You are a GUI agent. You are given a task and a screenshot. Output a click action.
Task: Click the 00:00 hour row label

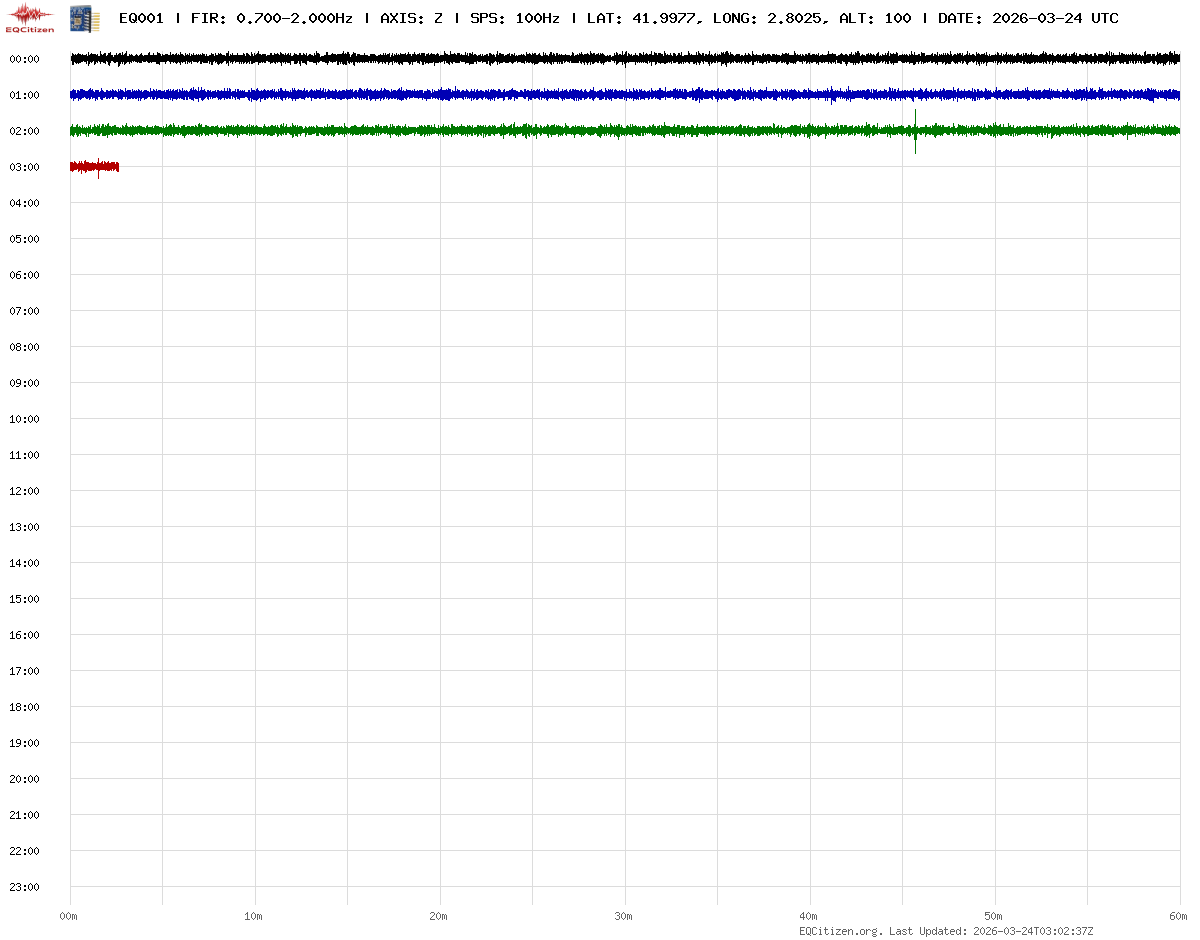[24, 59]
